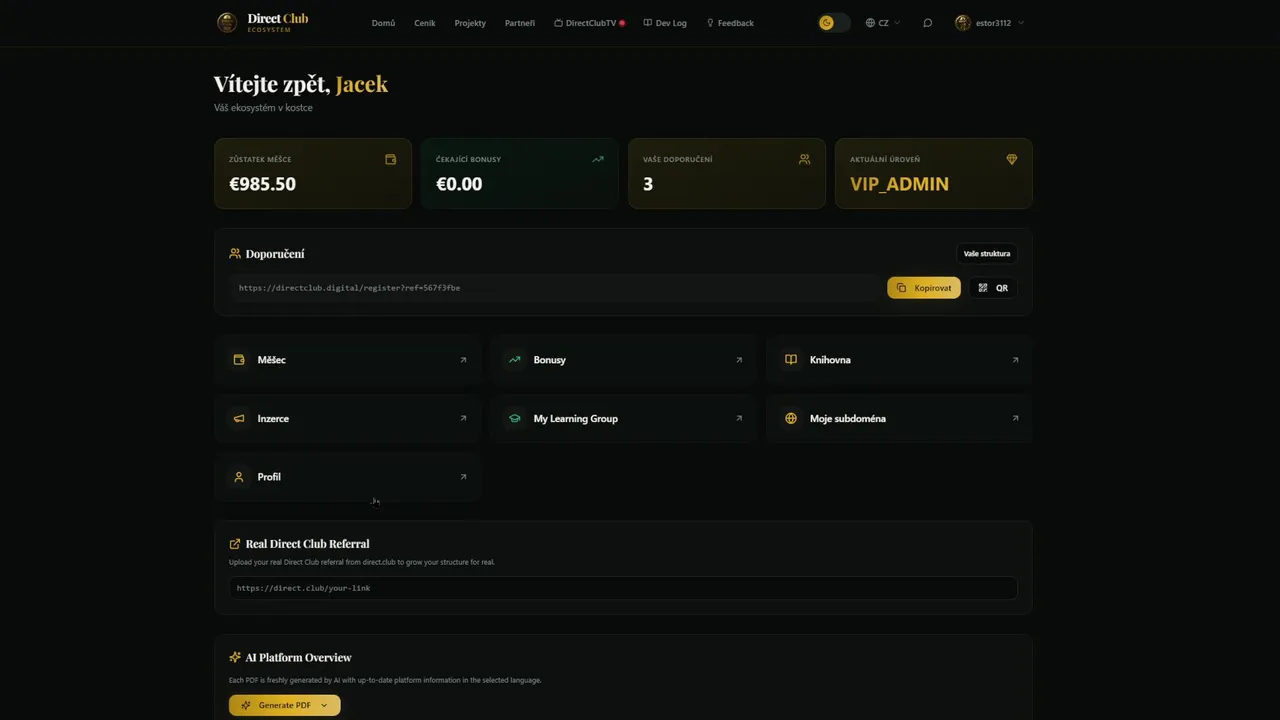This screenshot has width=1280, height=720.
Task: Open the Dev Log page
Action: point(665,23)
